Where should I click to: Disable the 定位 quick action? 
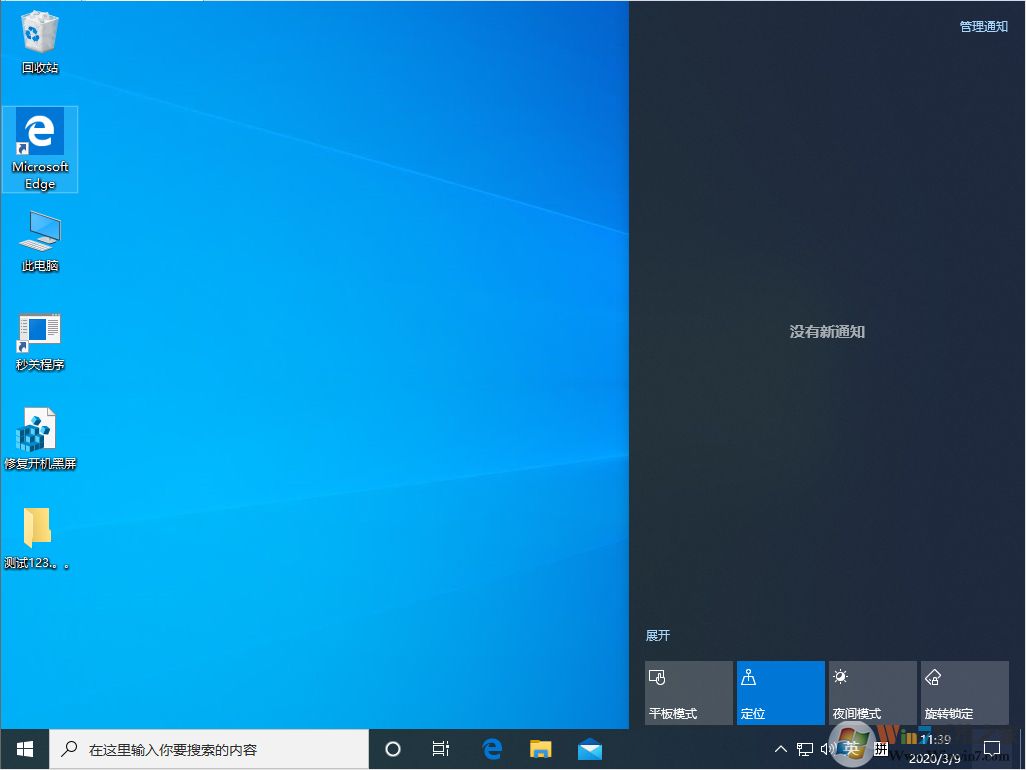pyautogui.click(x=780, y=692)
